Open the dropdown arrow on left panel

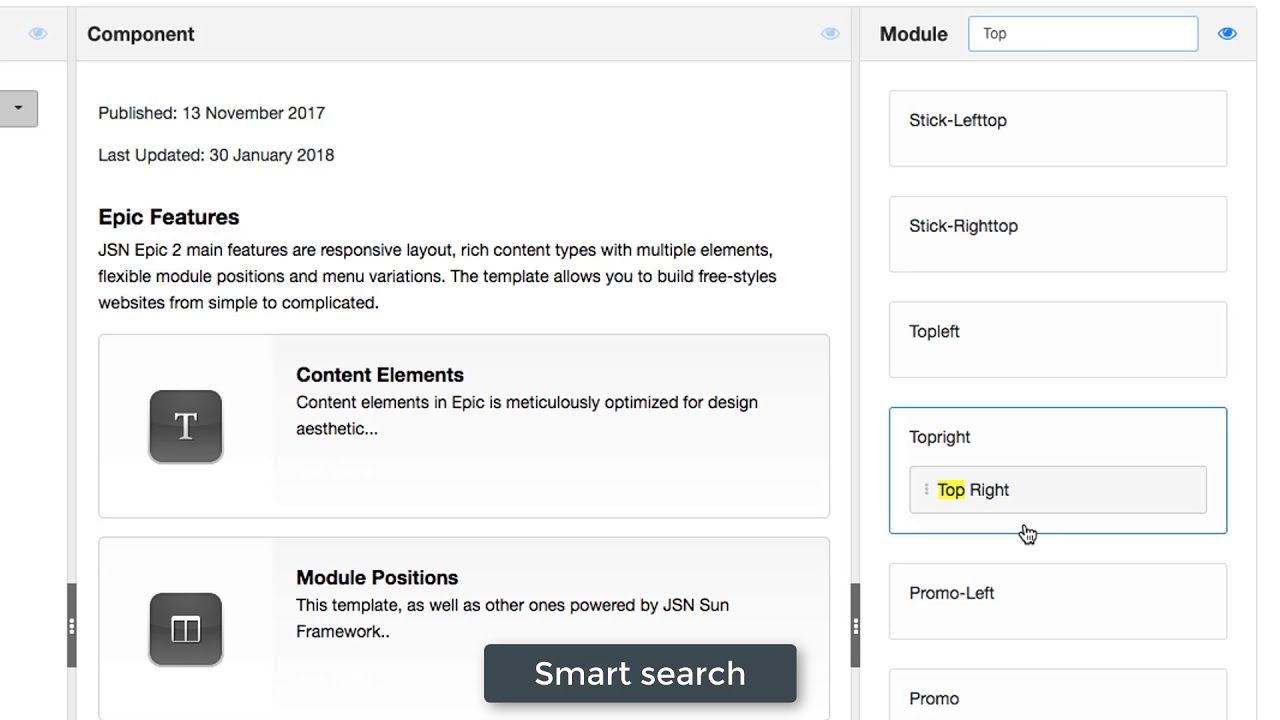(x=18, y=109)
